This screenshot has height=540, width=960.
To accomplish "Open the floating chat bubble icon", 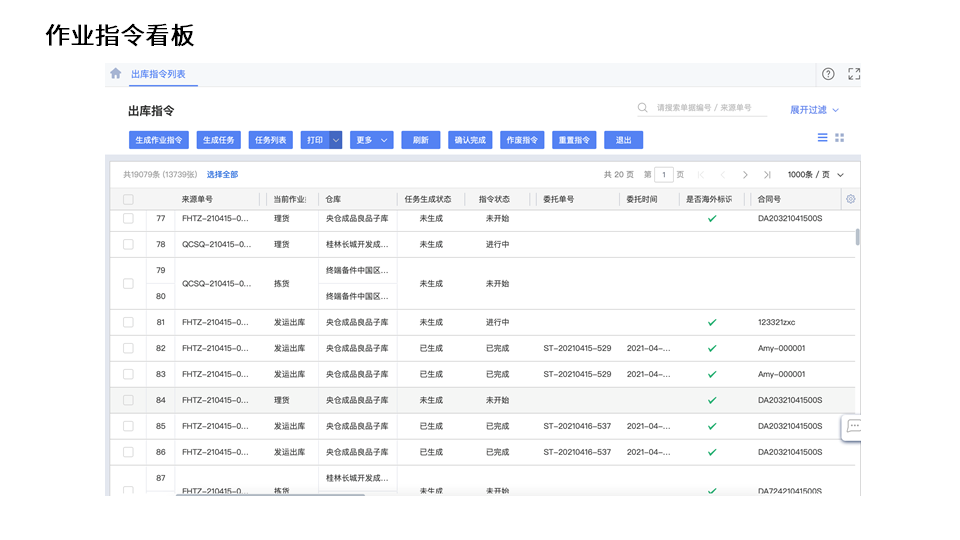I will (x=853, y=426).
